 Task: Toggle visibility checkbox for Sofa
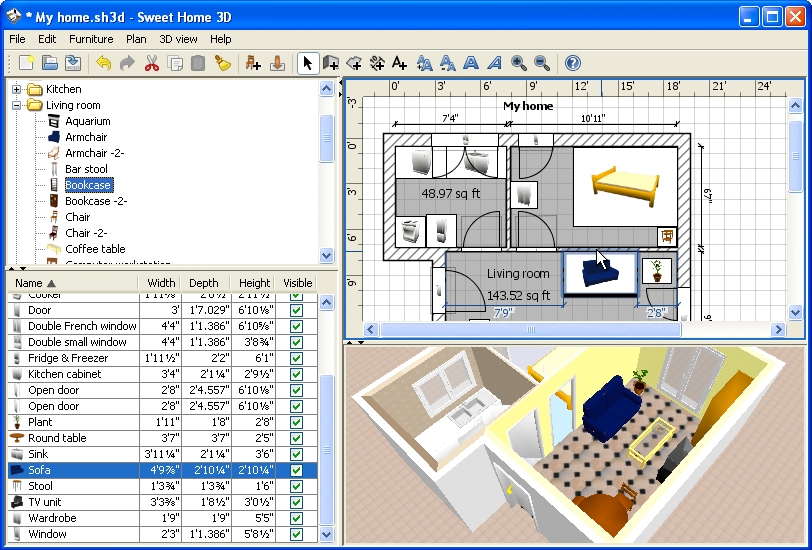tap(297, 470)
